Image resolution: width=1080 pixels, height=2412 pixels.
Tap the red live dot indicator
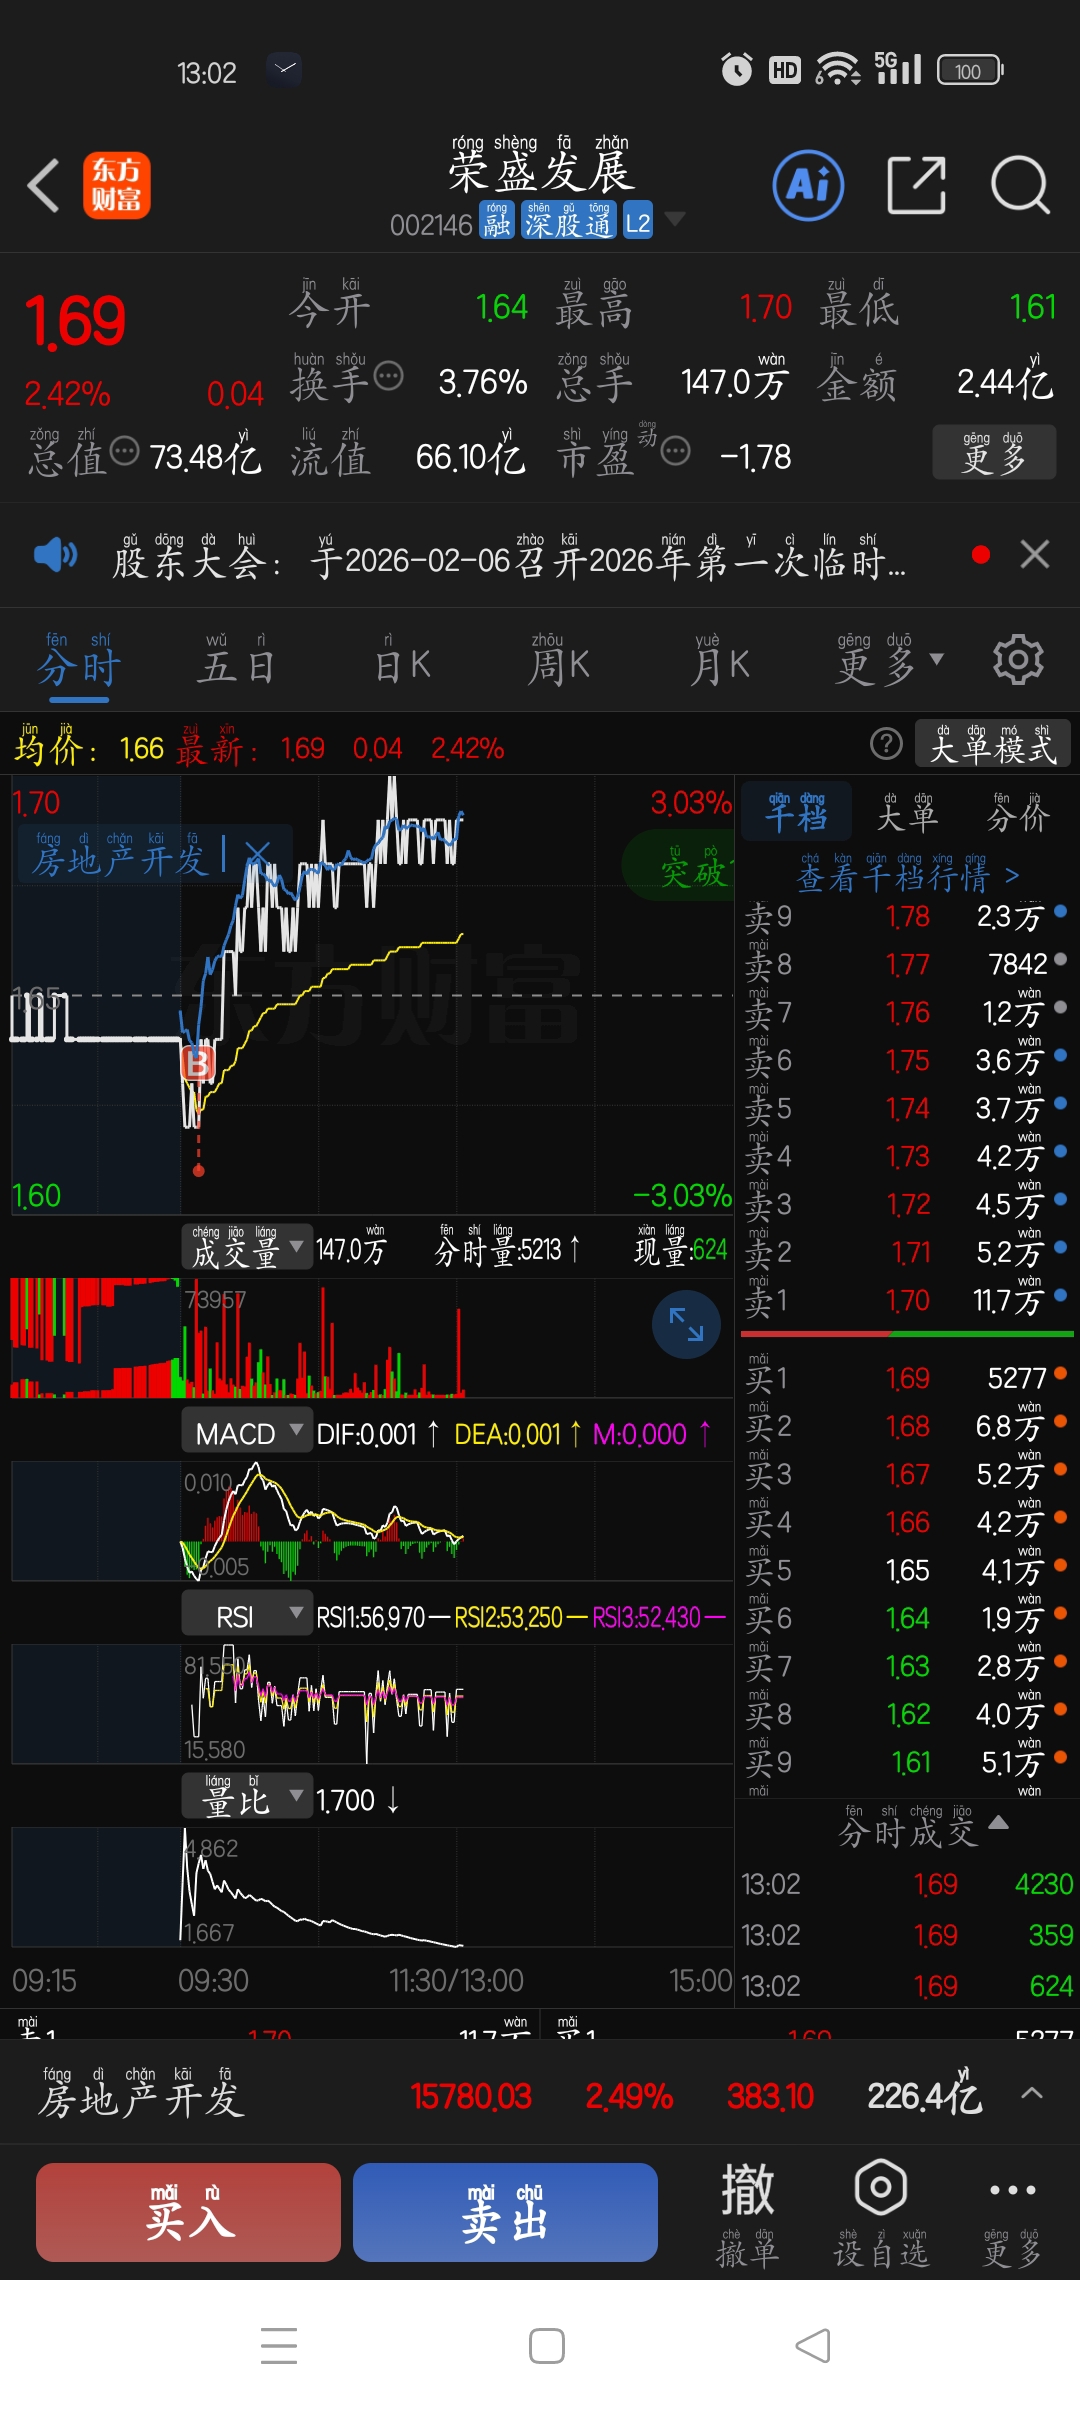tap(981, 554)
